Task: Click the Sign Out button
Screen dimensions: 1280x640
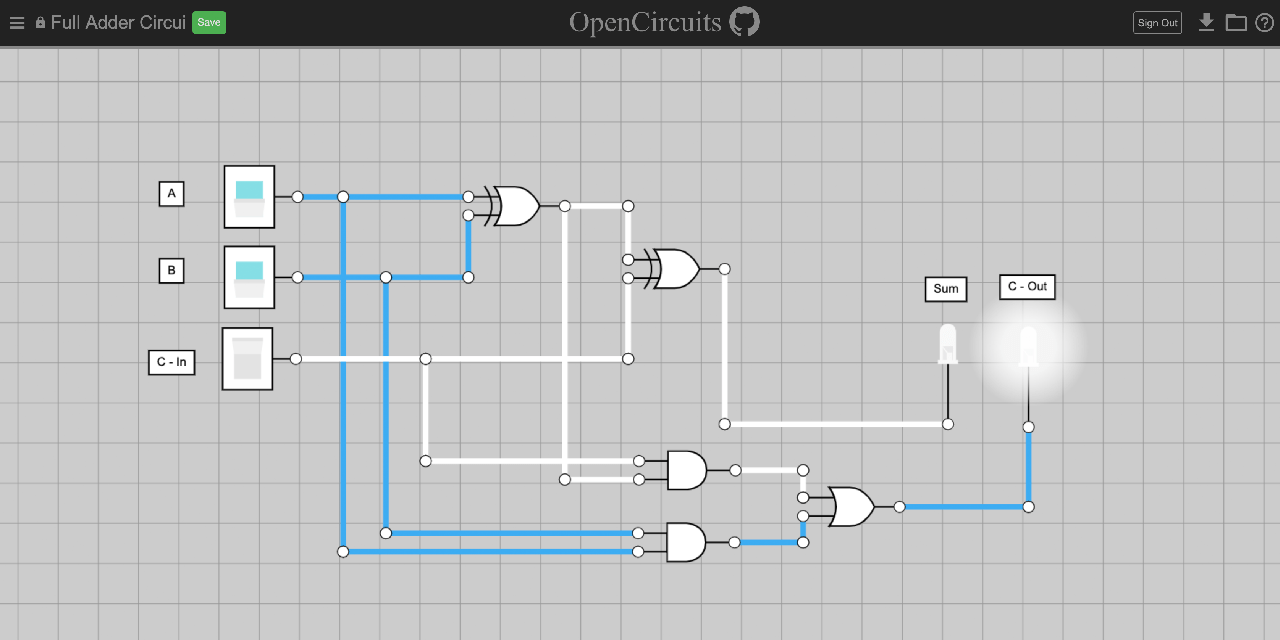Action: pyautogui.click(x=1157, y=21)
